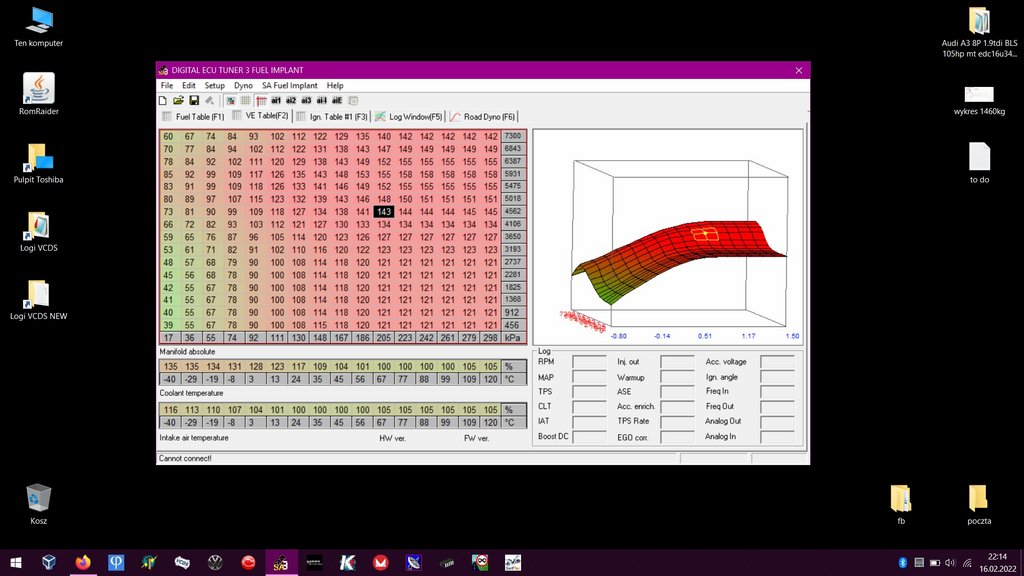Open the Help menu
The image size is (1024, 576).
[335, 86]
